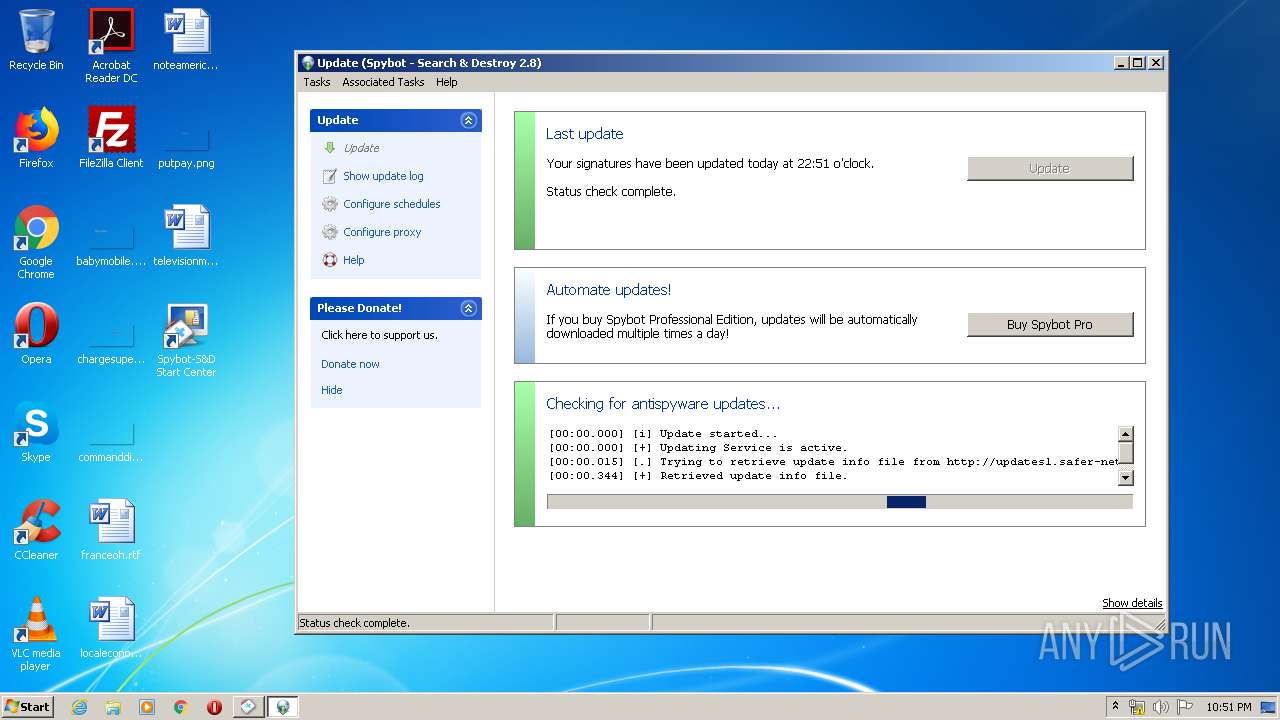Open the Associated Tasks menu
Screen dimensions: 1280x720
[x=383, y=82]
